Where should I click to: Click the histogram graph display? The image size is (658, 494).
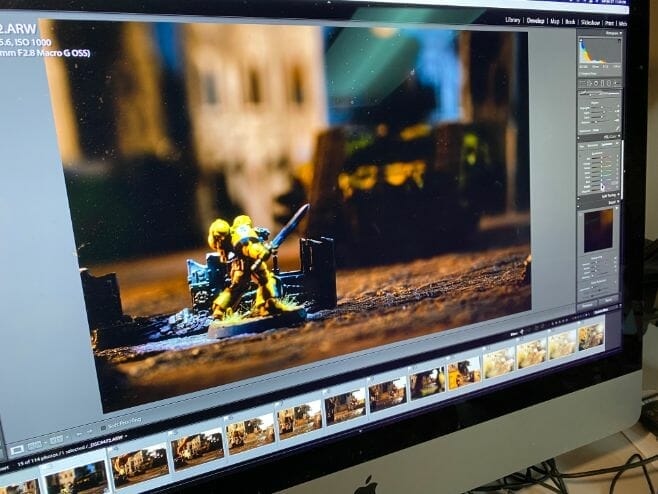point(600,50)
